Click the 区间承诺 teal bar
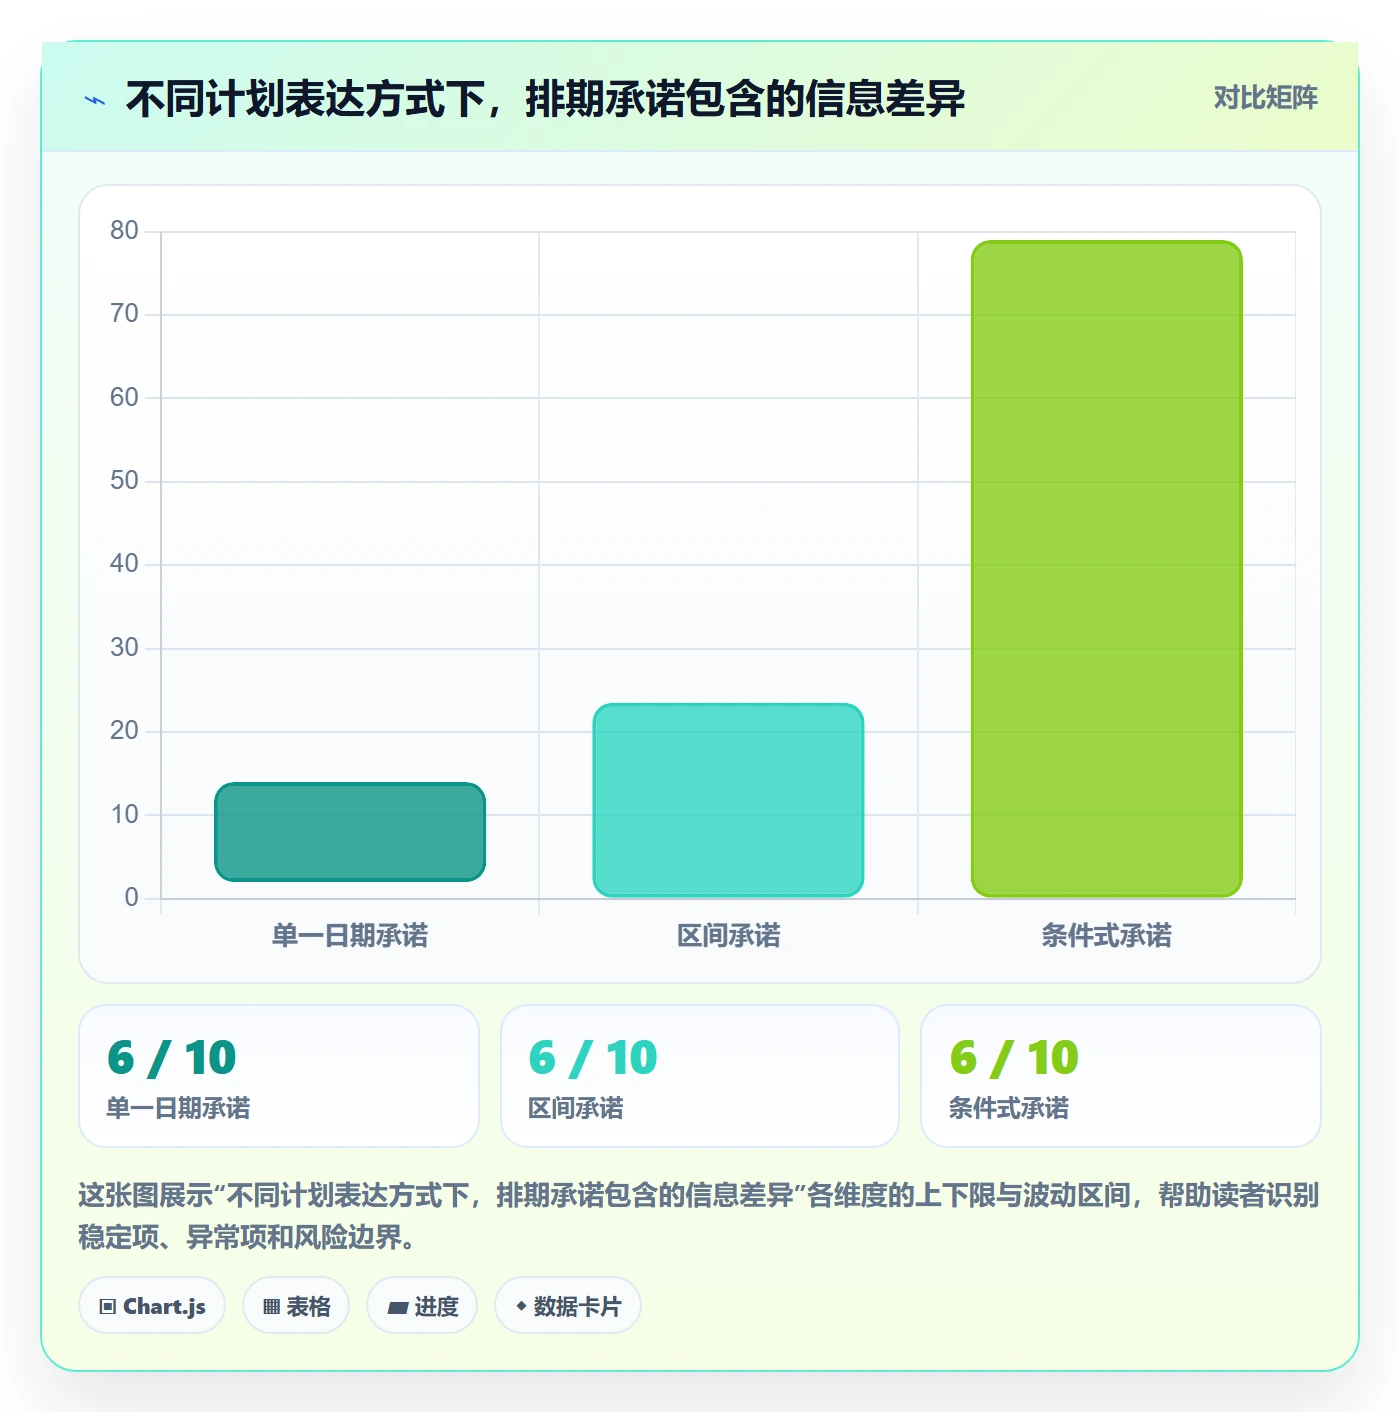The image size is (1400, 1412). (728, 800)
